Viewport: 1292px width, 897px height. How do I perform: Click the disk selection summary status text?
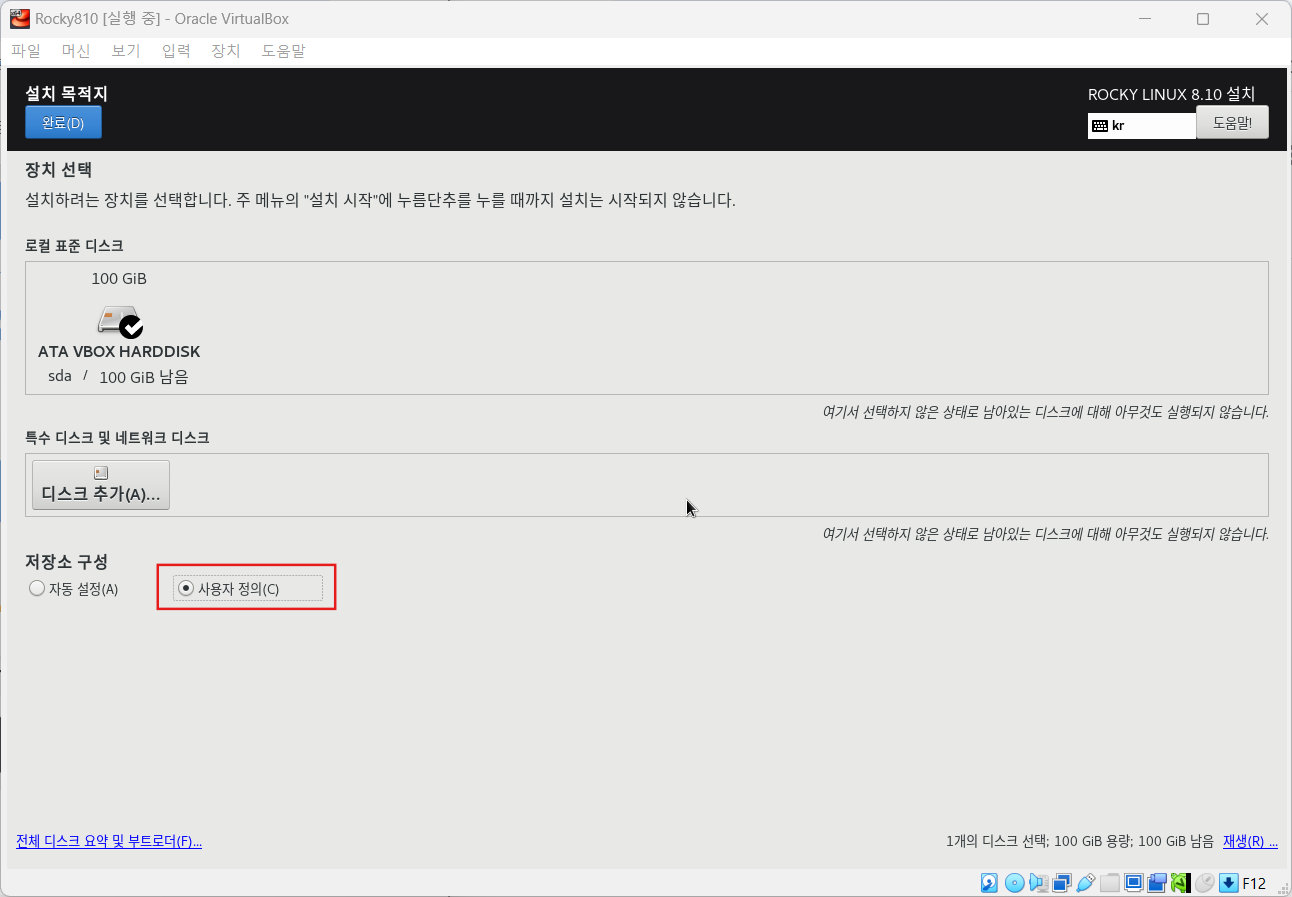pyautogui.click(x=1080, y=841)
